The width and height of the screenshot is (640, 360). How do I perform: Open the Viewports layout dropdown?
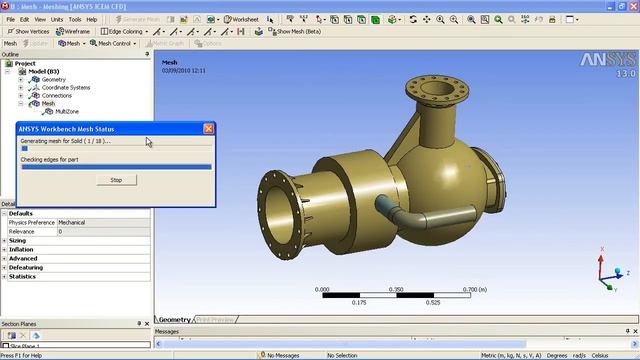572,19
